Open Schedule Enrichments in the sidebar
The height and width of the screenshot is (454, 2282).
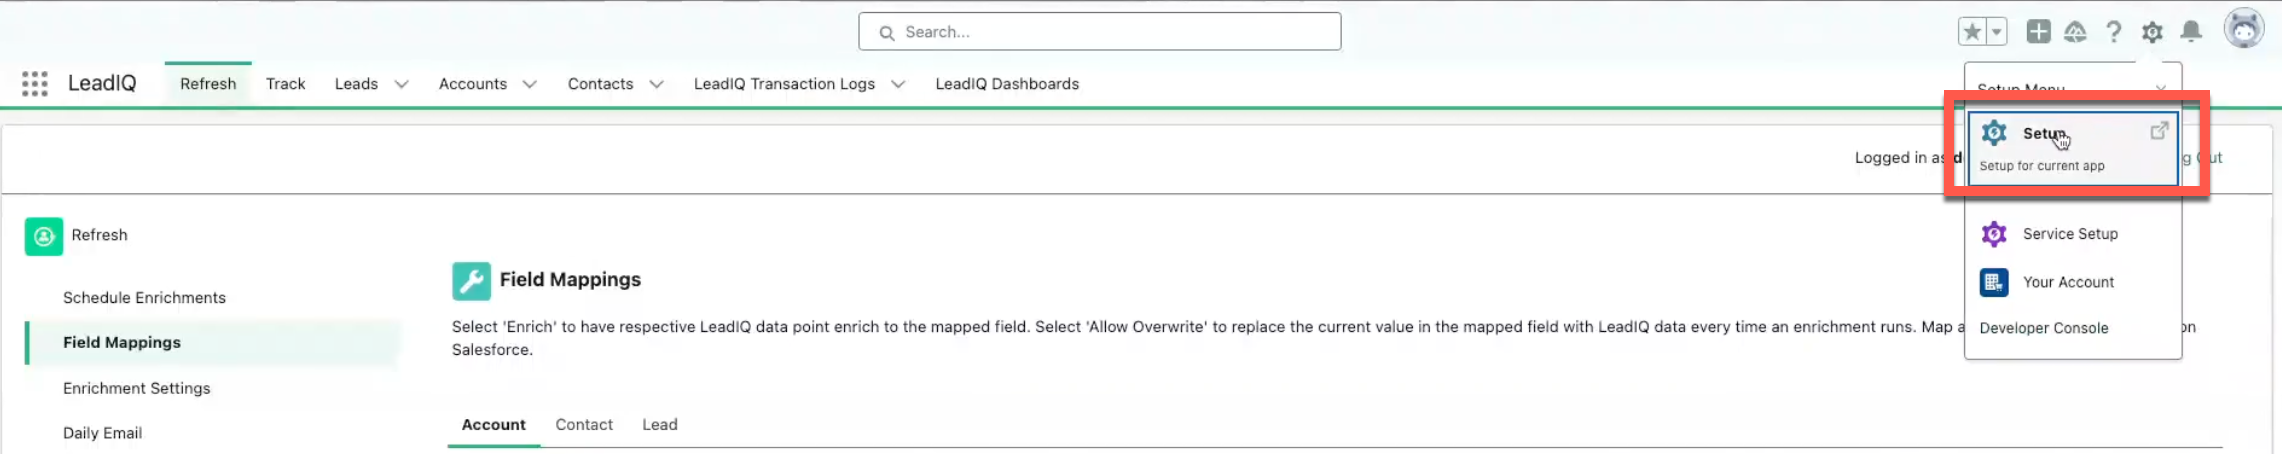(144, 298)
